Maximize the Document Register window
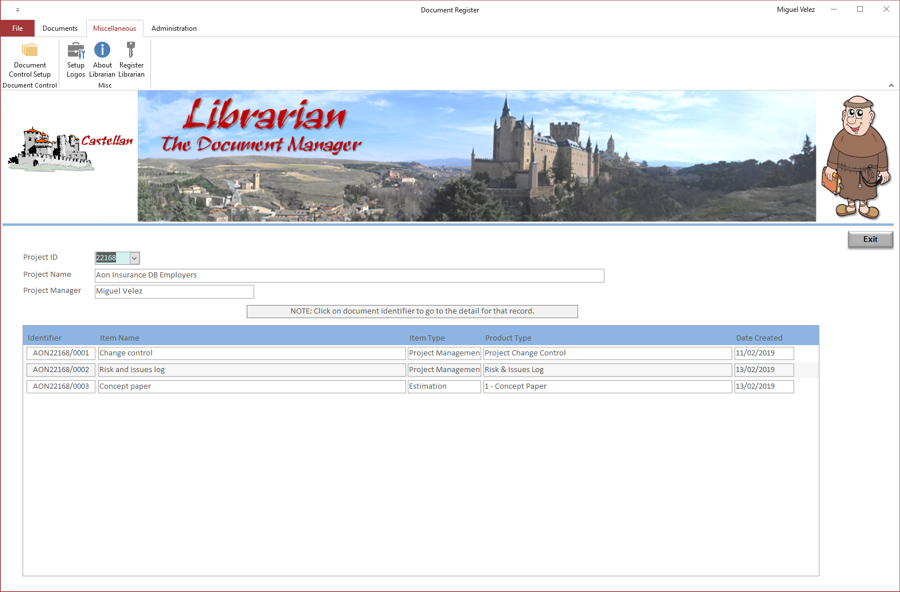The width and height of the screenshot is (900, 592). 860,10
